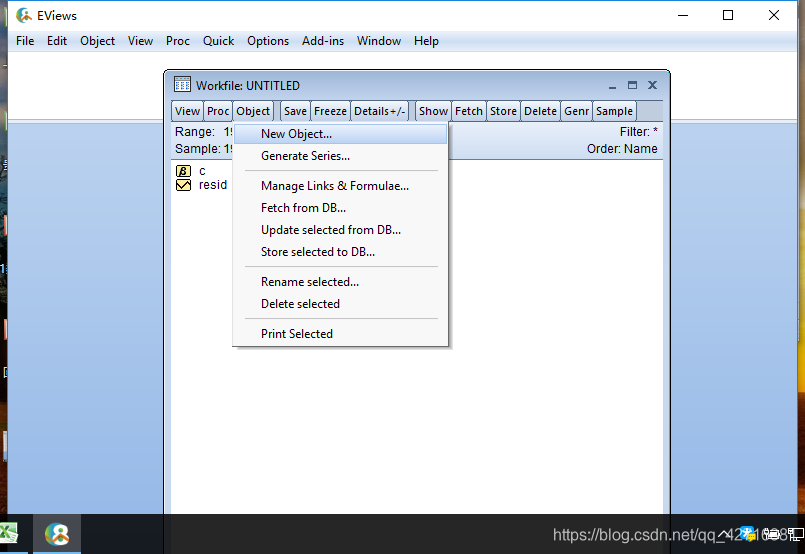Click the EViews icon in the Windows taskbar
The width and height of the screenshot is (805, 554).
57,534
